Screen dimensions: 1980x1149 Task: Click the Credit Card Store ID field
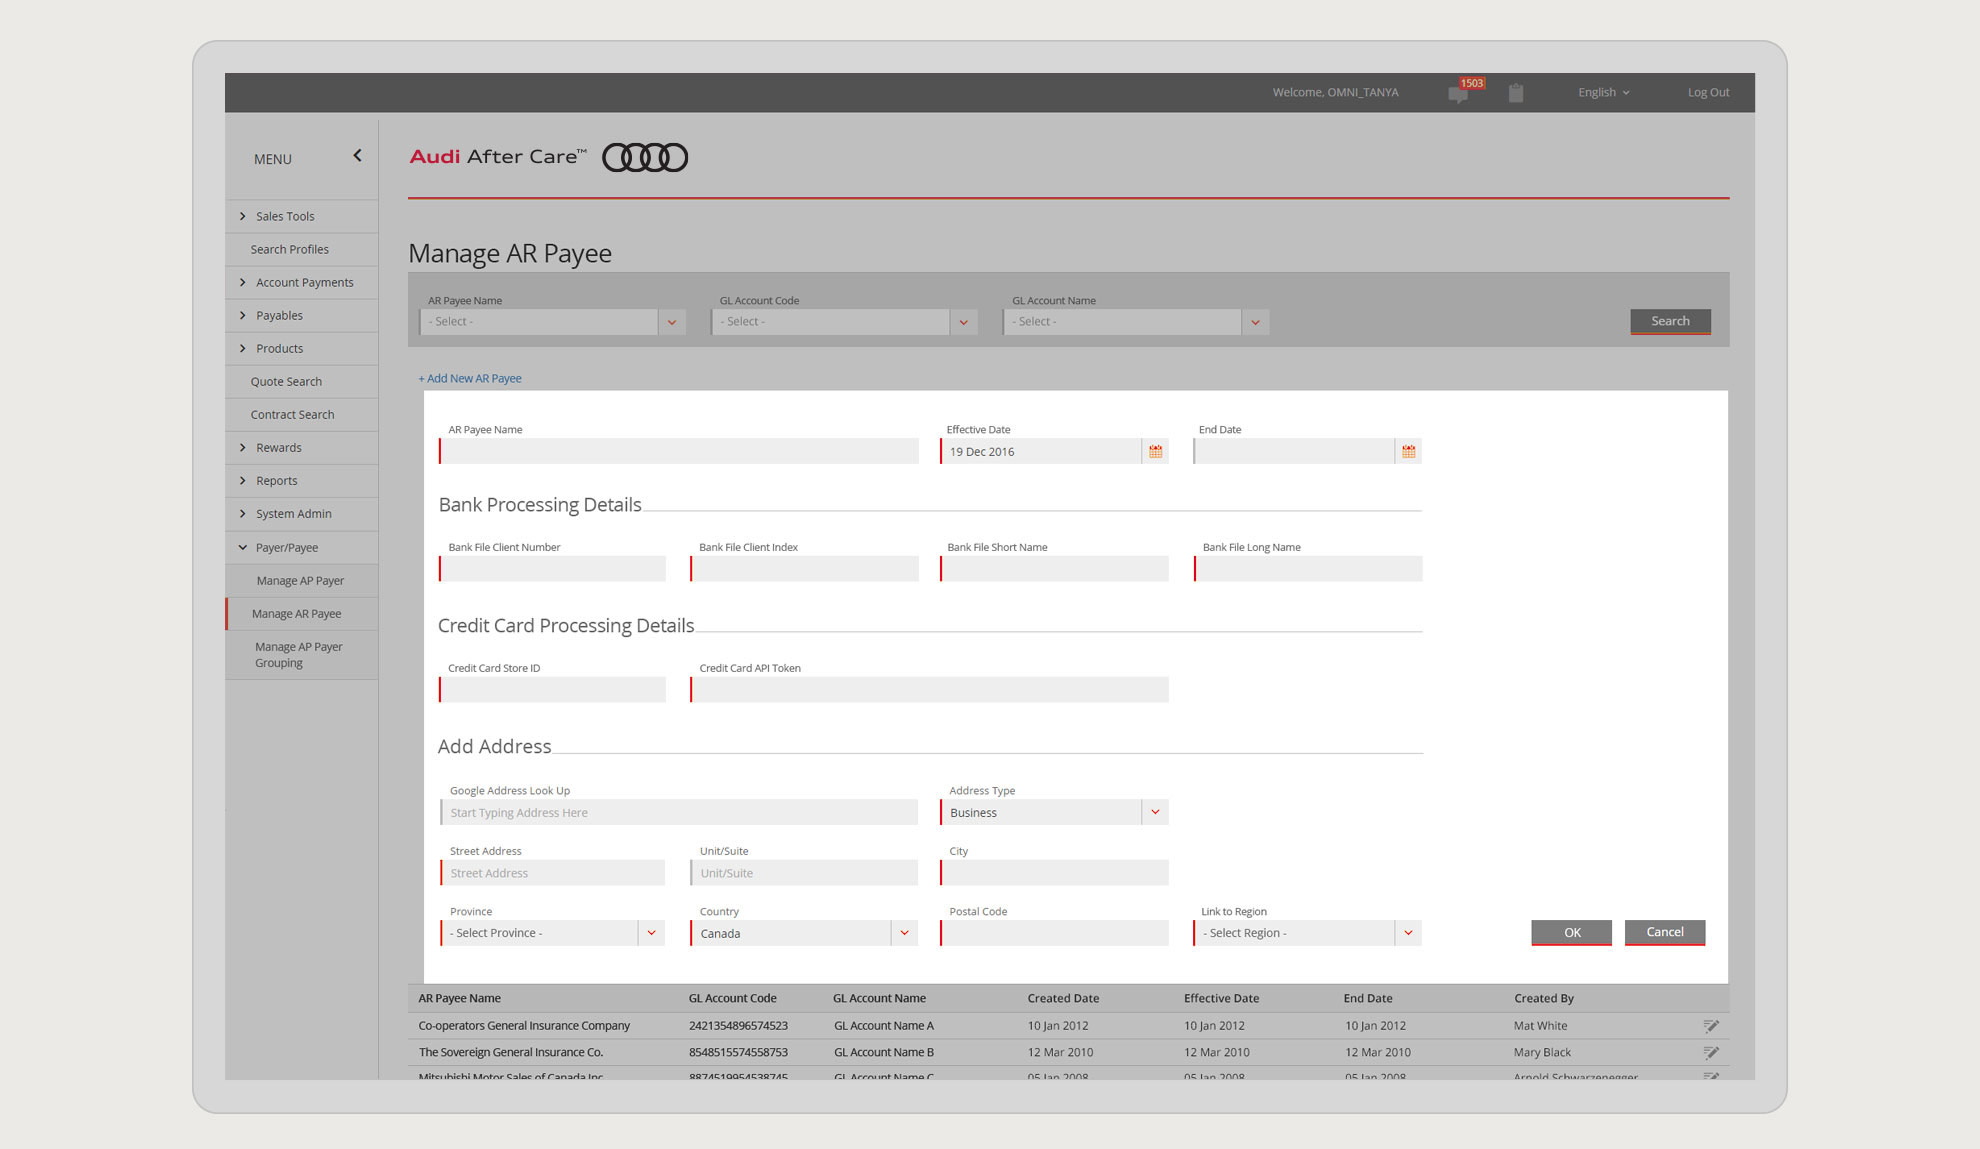tap(552, 690)
